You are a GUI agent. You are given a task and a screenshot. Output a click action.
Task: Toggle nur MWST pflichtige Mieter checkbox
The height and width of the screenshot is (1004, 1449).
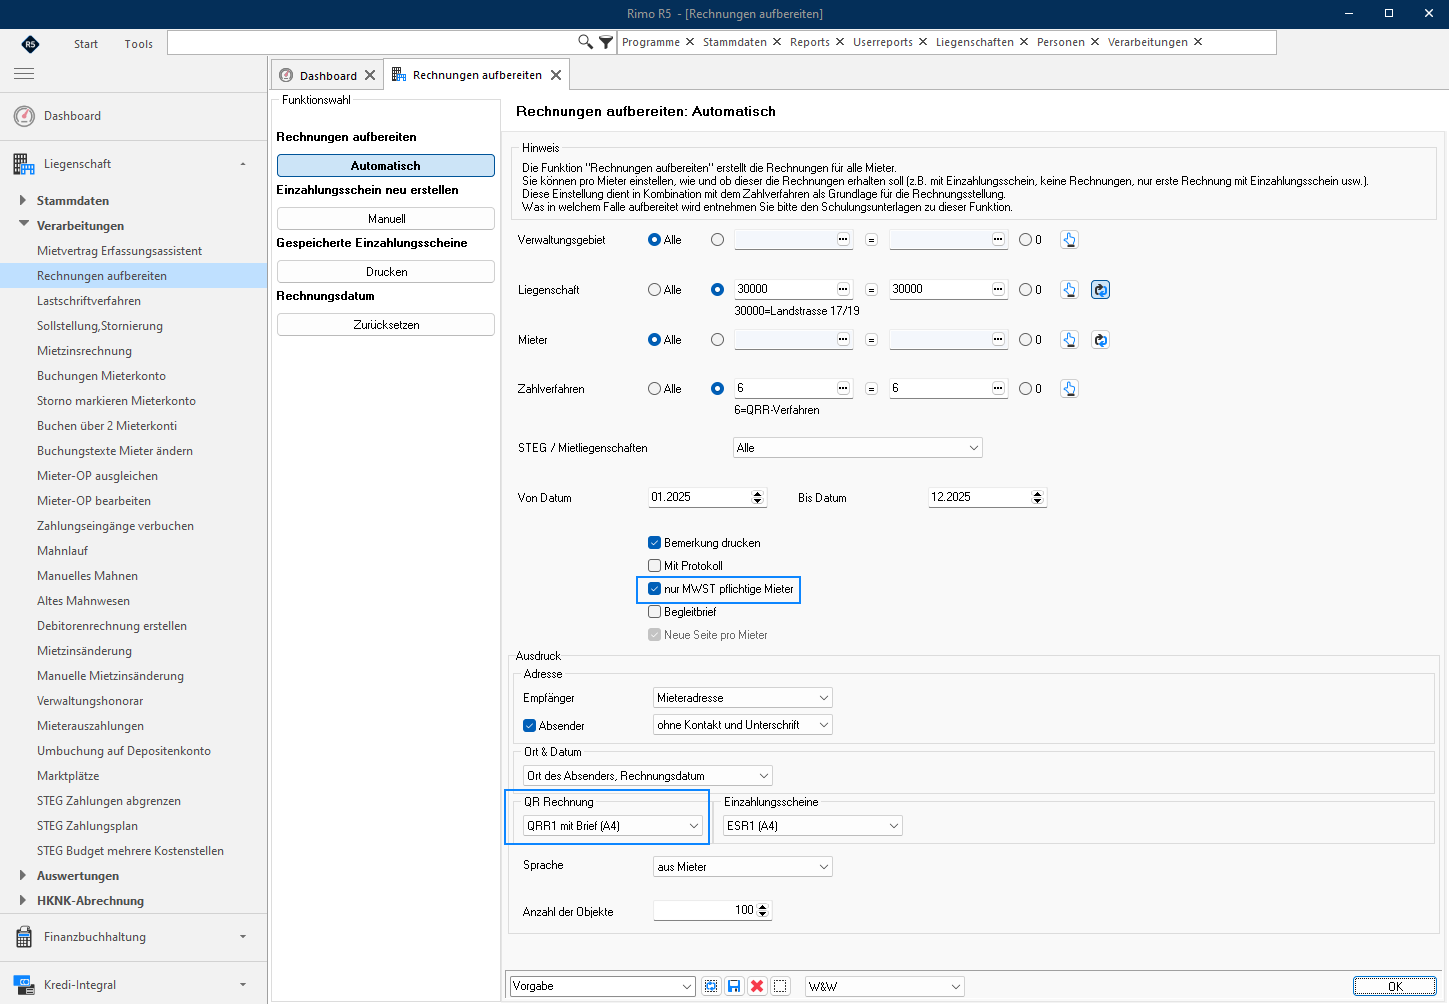[x=654, y=589]
